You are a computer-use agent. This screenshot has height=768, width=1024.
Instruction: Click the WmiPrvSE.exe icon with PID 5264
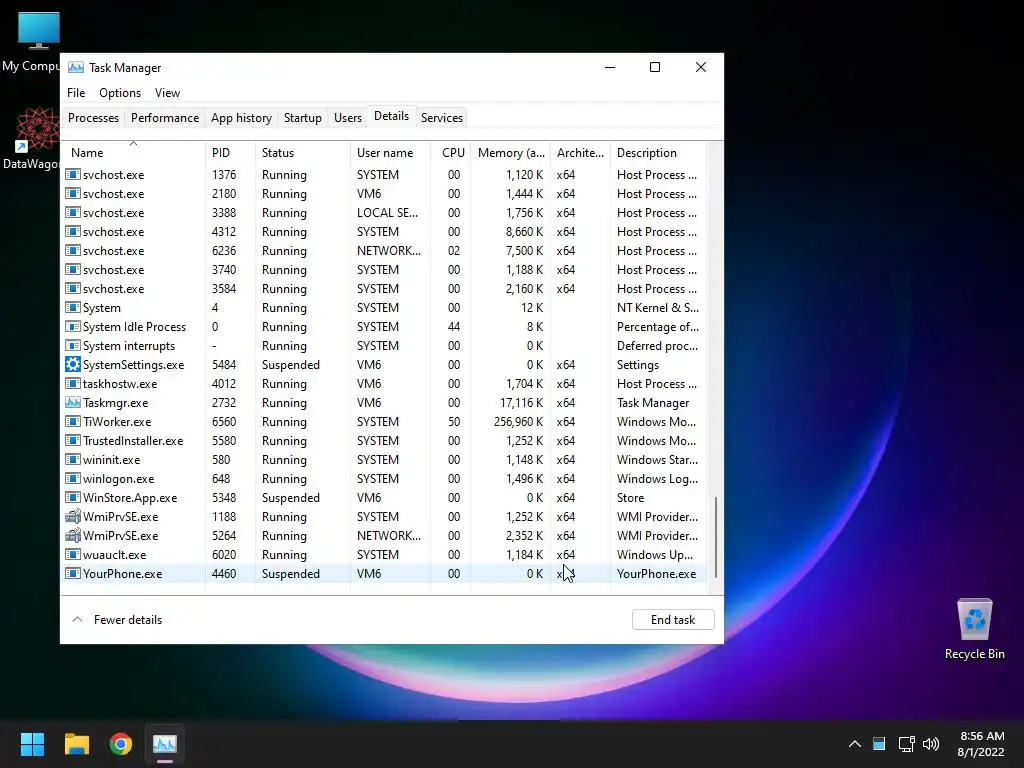tap(72, 535)
